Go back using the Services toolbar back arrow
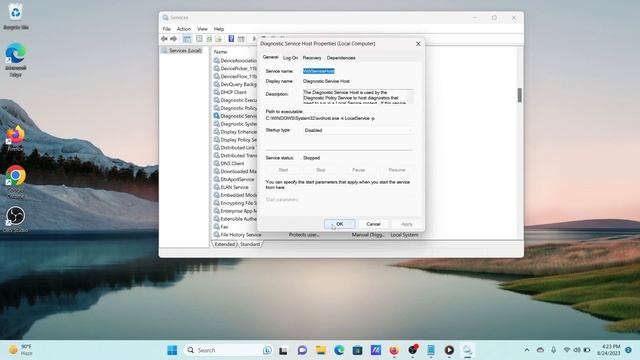The image size is (640, 360). click(164, 39)
